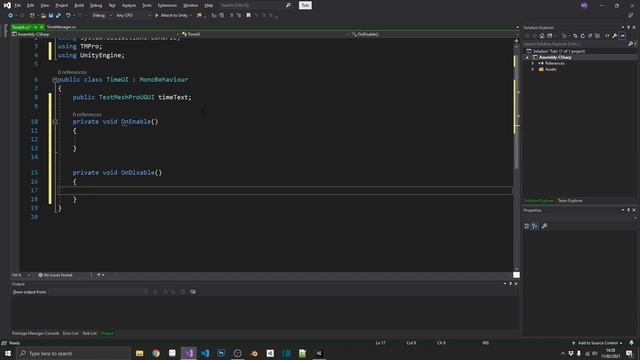Viewport: 640px width, 360px height.
Task: Open the View menu
Action: coord(44,5)
